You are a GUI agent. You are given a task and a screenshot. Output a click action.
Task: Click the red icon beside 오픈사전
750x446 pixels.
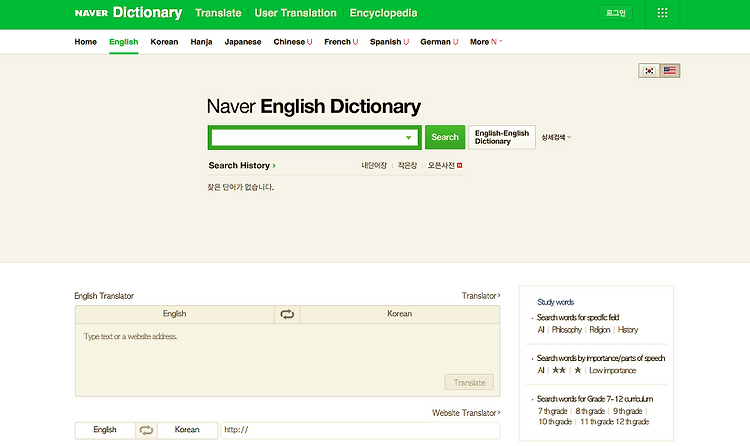460,166
